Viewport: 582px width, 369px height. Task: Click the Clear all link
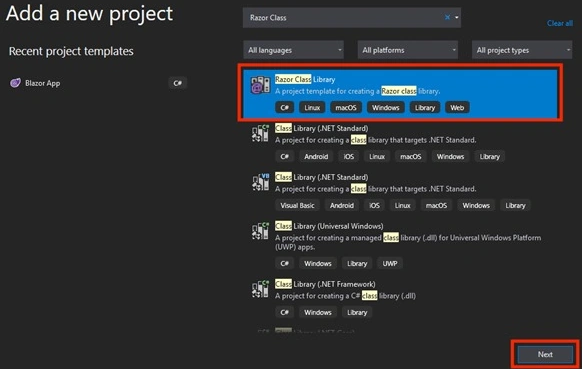point(560,23)
